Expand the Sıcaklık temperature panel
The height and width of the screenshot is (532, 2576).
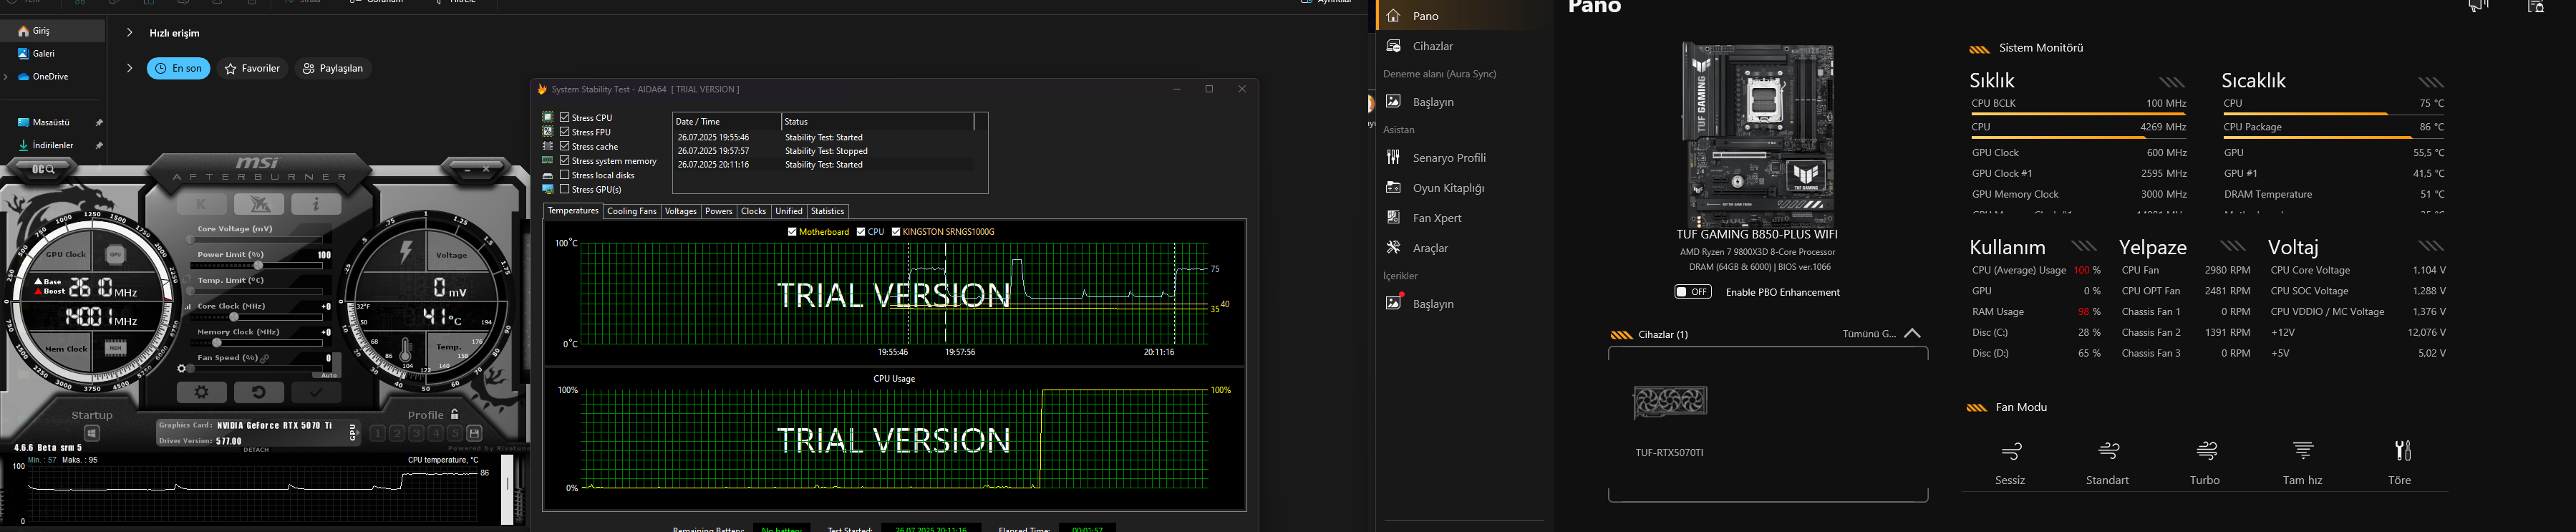(2431, 82)
